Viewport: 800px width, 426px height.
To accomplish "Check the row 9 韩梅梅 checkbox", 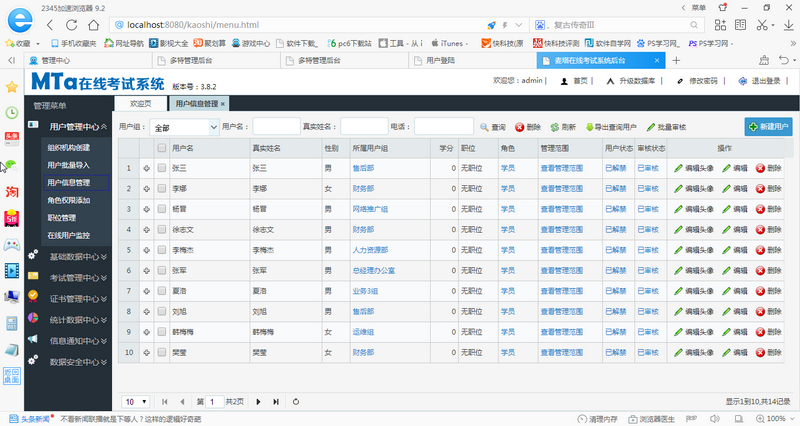I will [x=162, y=332].
